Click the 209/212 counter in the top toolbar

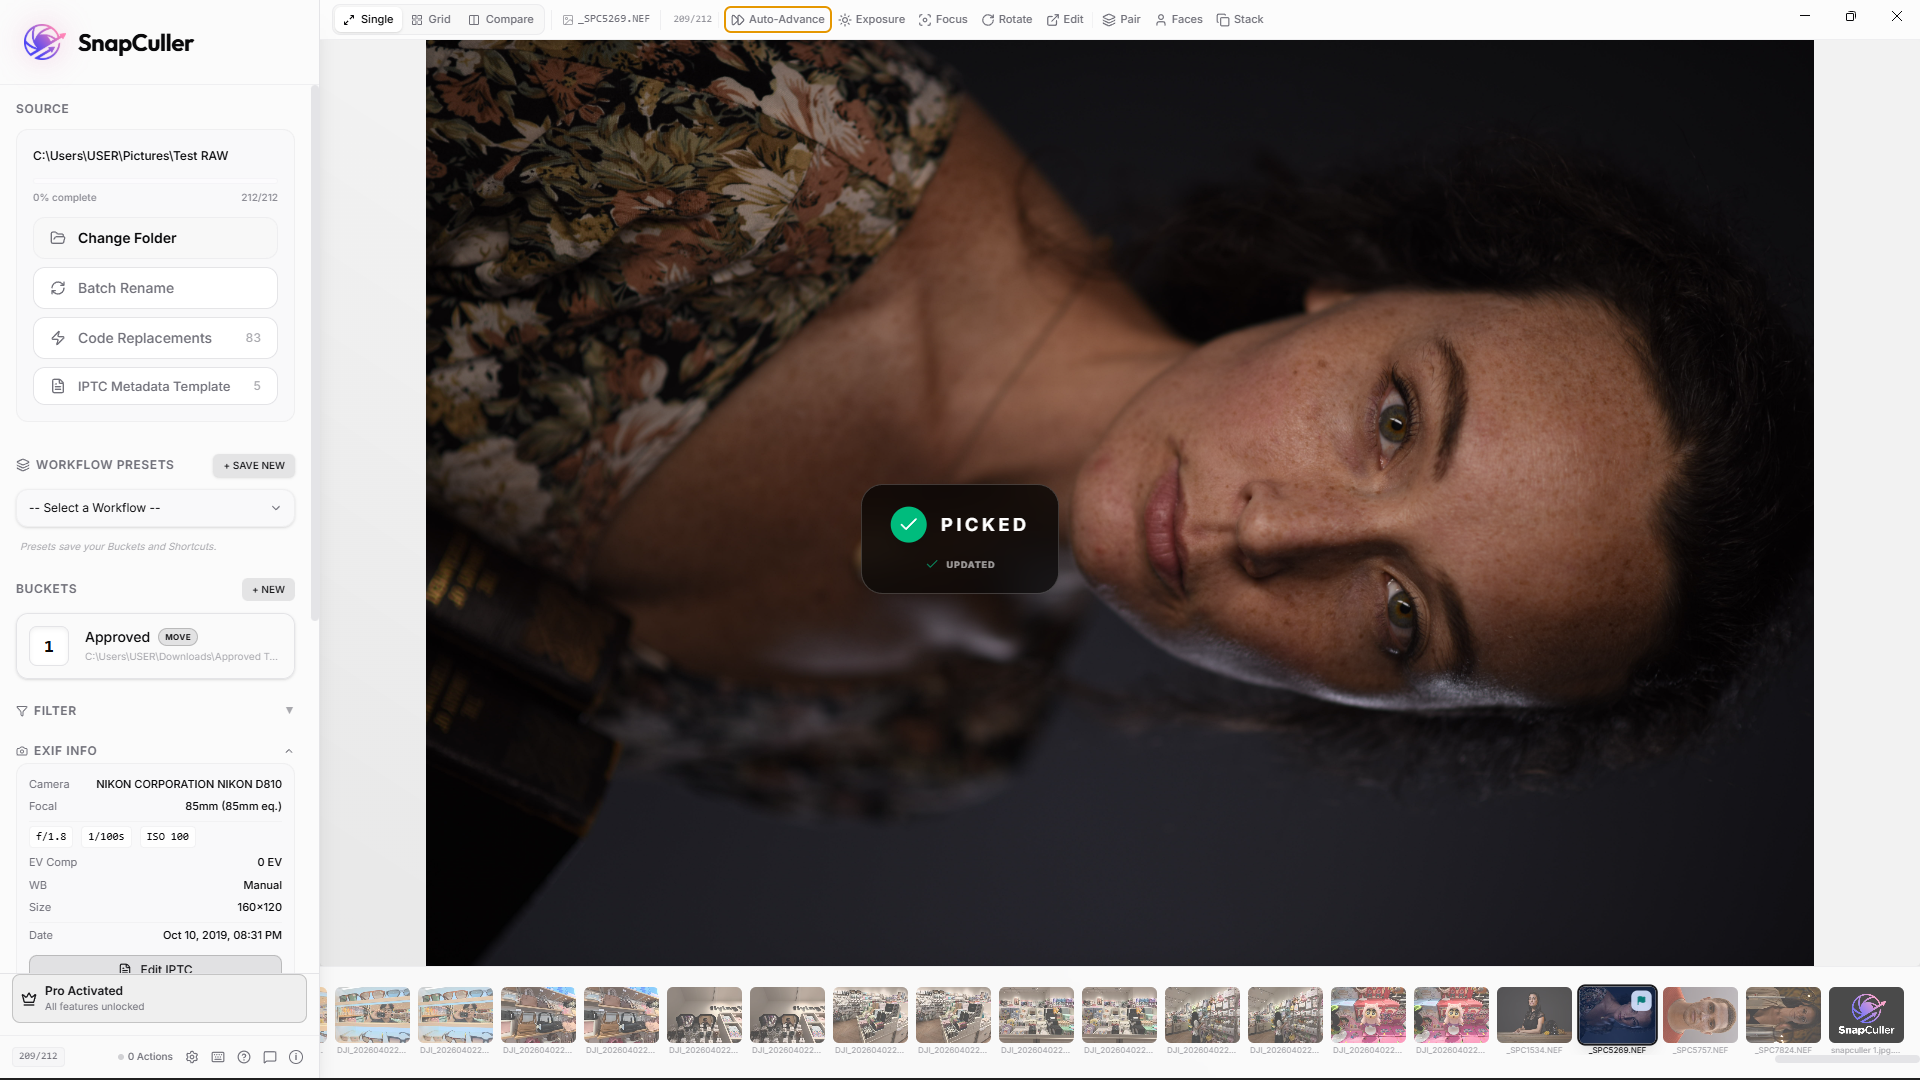pos(693,19)
